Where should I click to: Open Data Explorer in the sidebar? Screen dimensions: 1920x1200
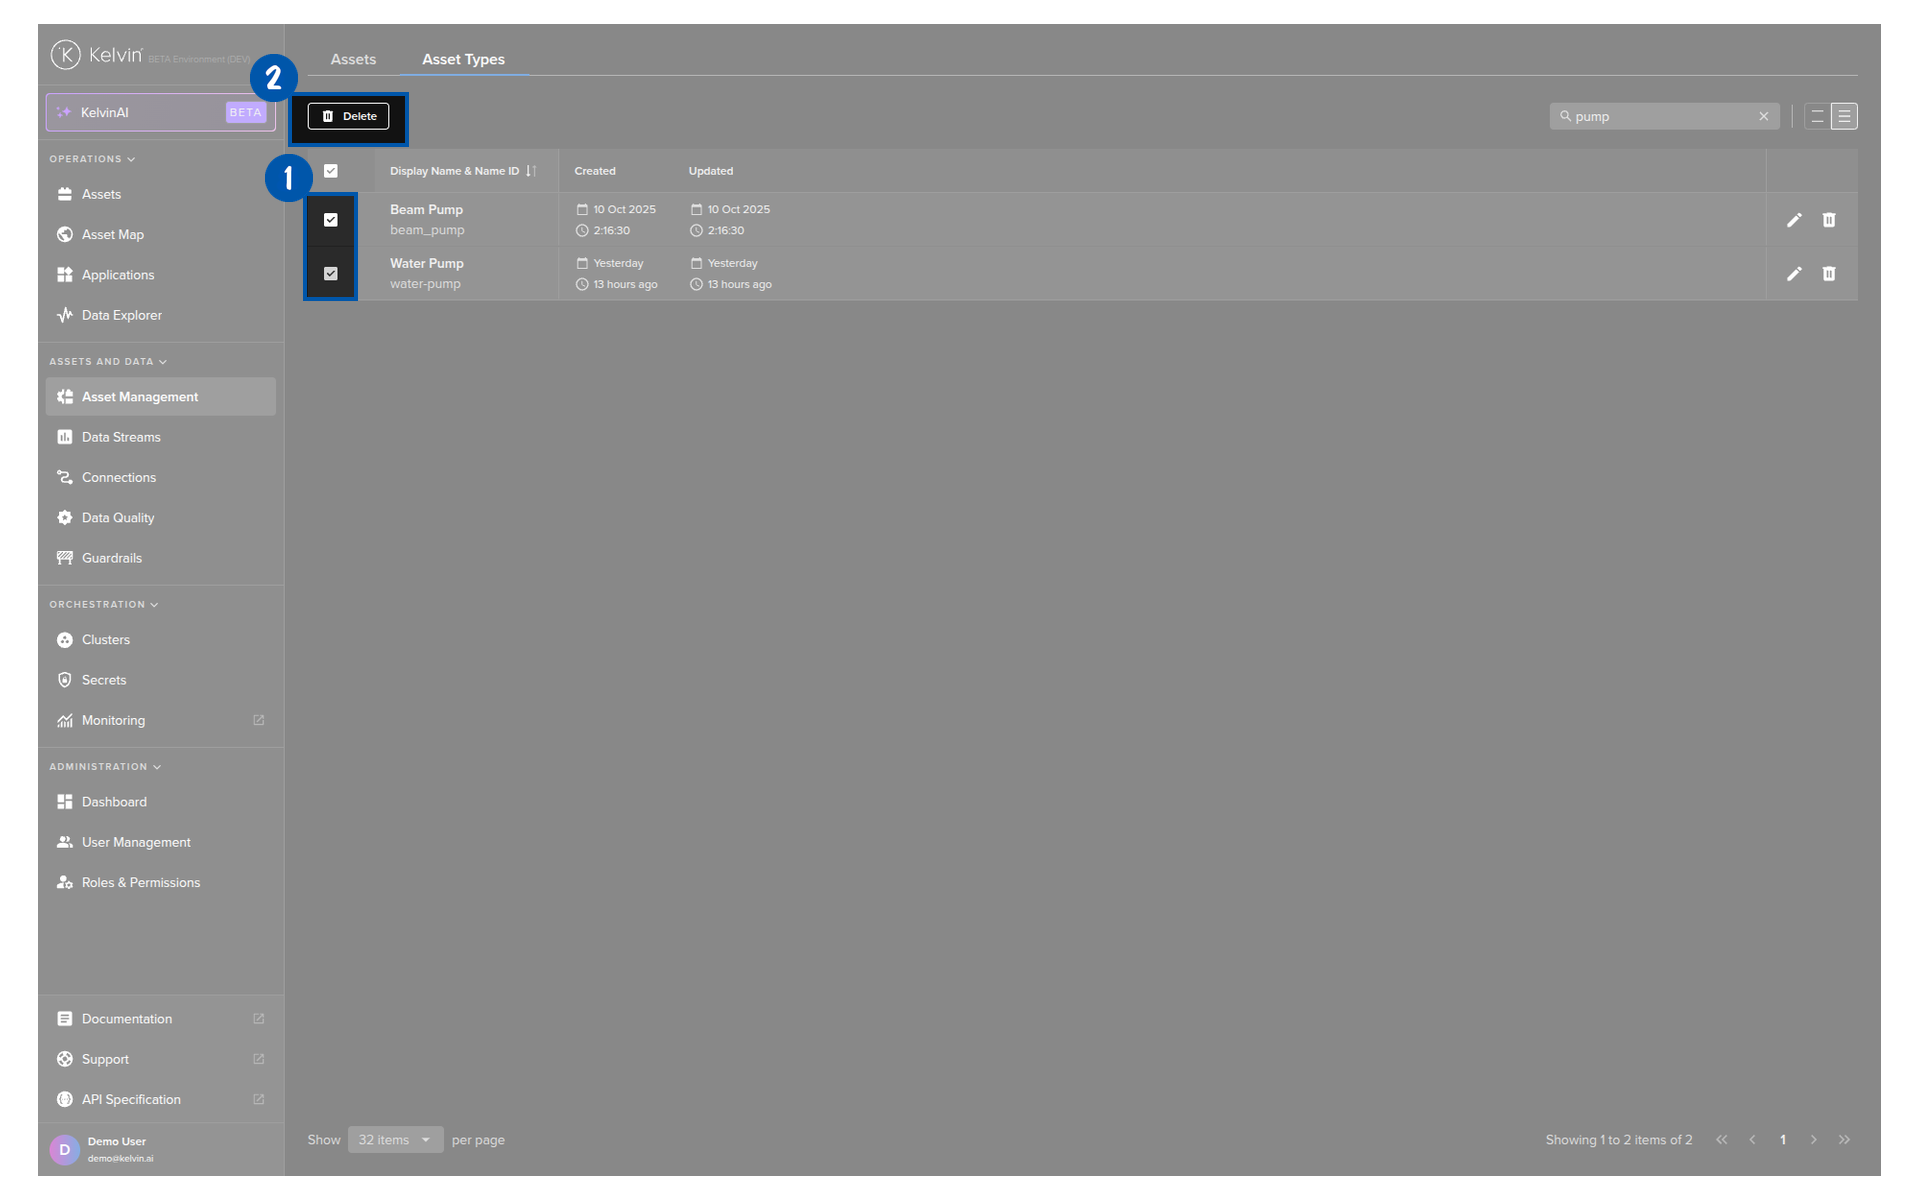click(x=121, y=315)
